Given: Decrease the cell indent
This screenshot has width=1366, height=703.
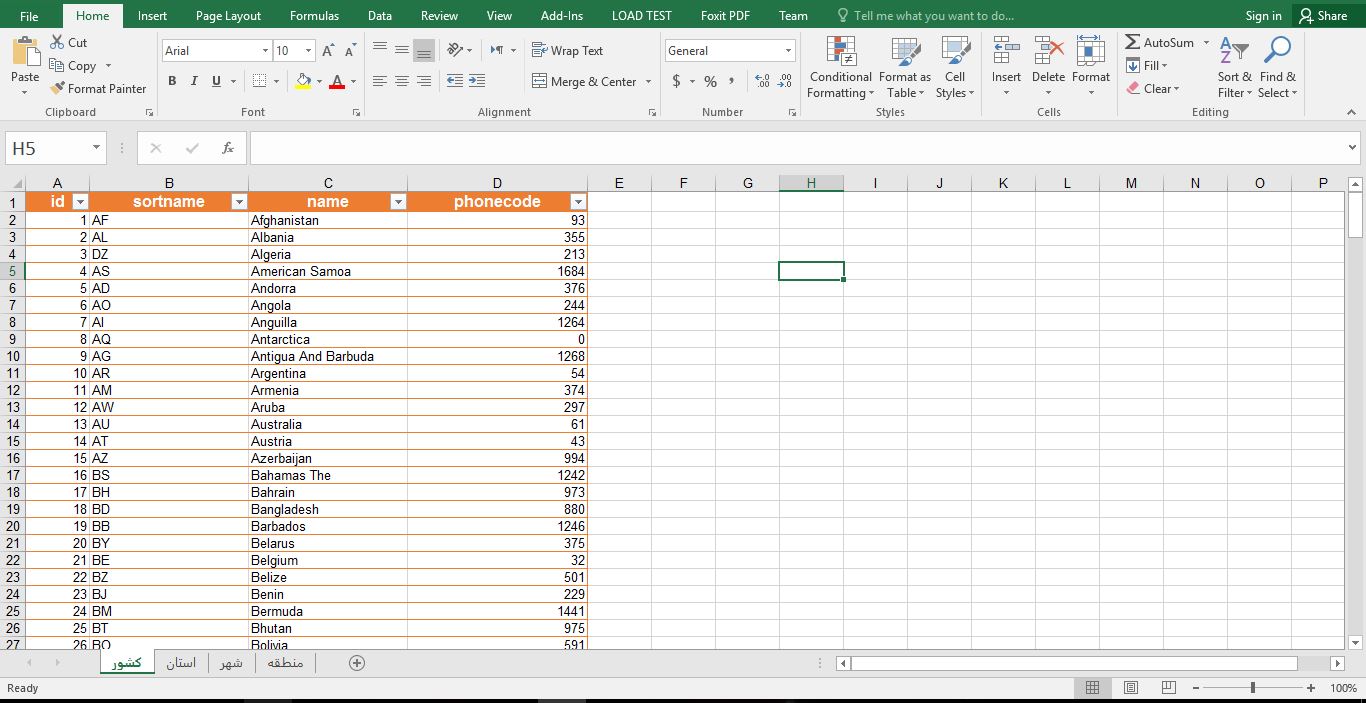Looking at the screenshot, I should (x=455, y=81).
